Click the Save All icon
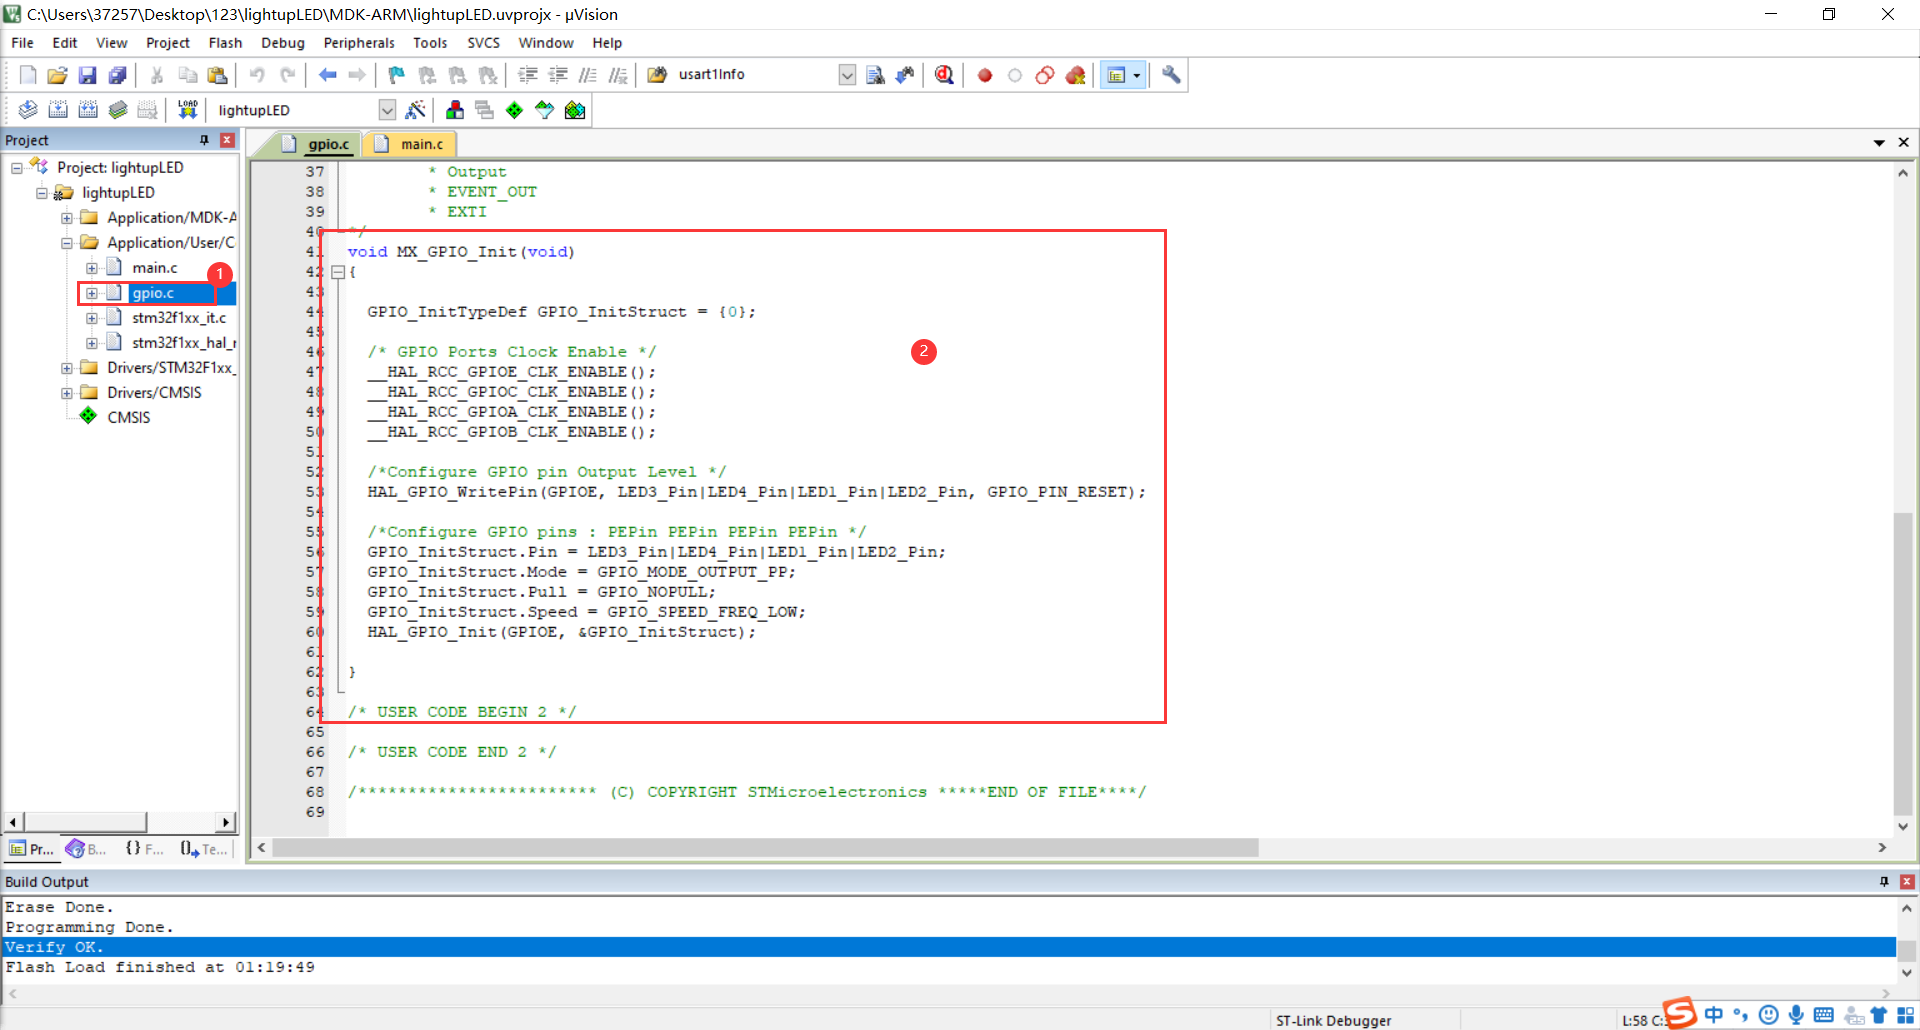1920x1030 pixels. (118, 75)
